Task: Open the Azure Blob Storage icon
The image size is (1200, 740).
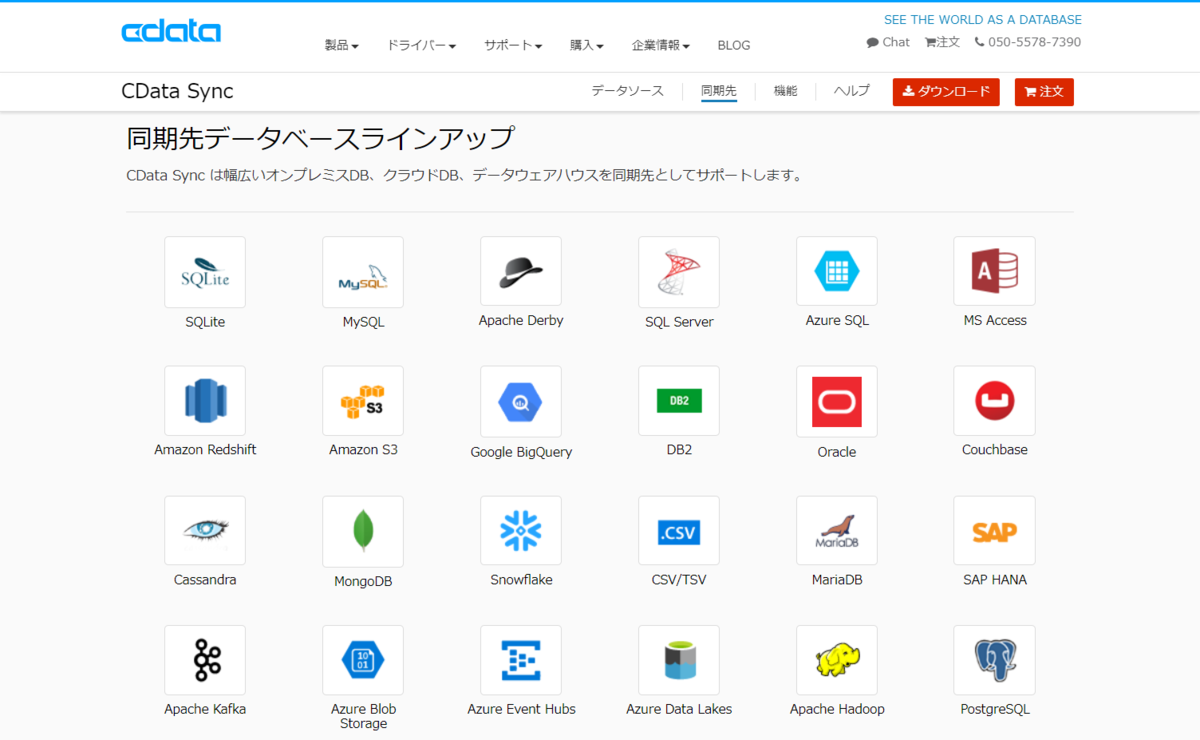Action: (363, 660)
